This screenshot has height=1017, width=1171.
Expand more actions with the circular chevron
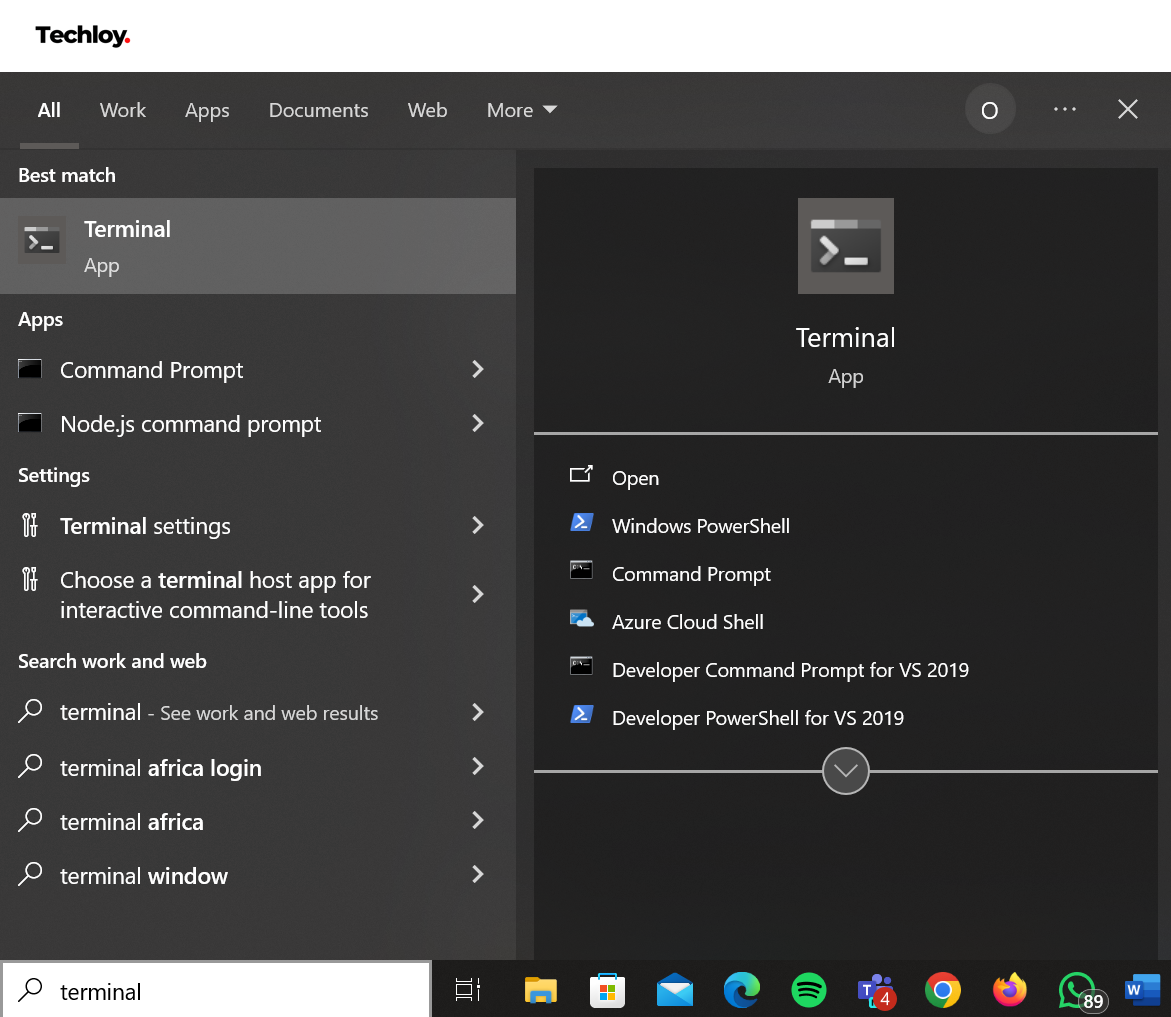pos(845,771)
